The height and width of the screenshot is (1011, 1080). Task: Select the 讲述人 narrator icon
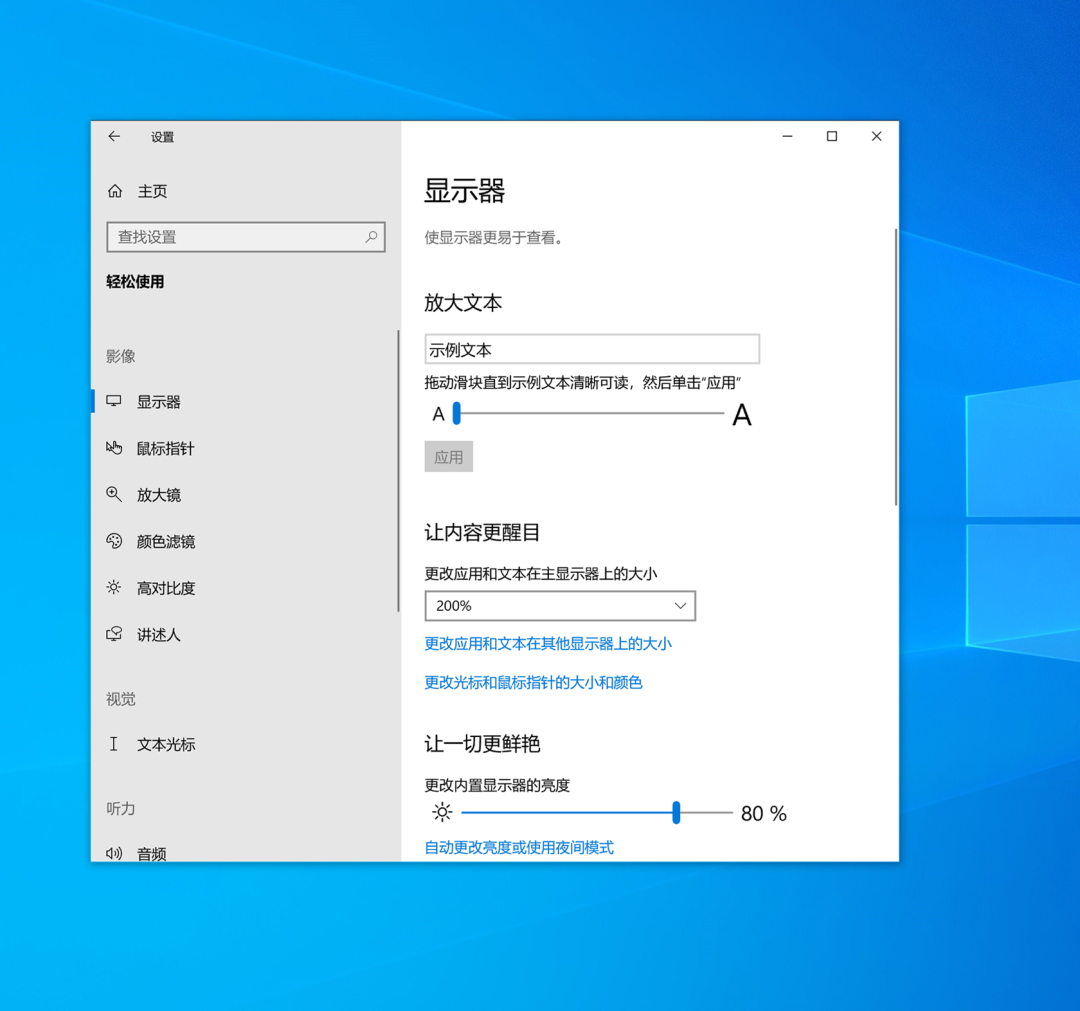point(114,634)
